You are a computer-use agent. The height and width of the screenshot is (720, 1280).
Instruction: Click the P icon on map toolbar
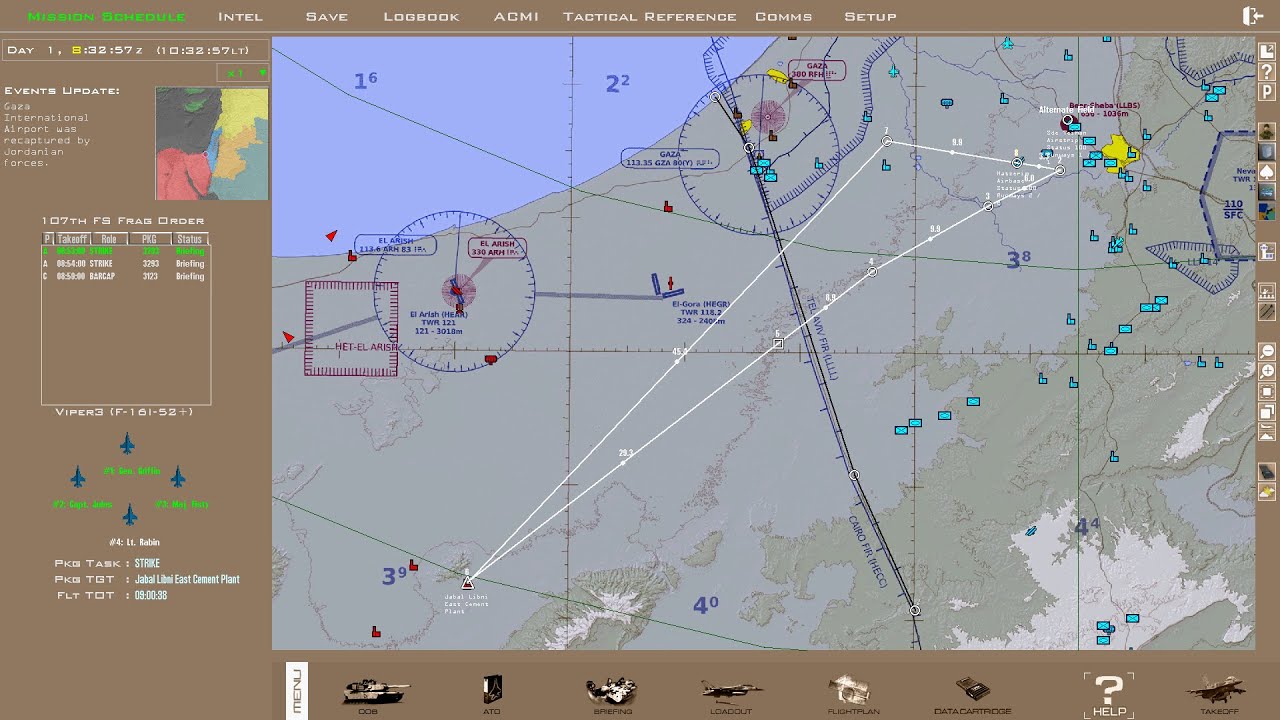[x=1267, y=91]
